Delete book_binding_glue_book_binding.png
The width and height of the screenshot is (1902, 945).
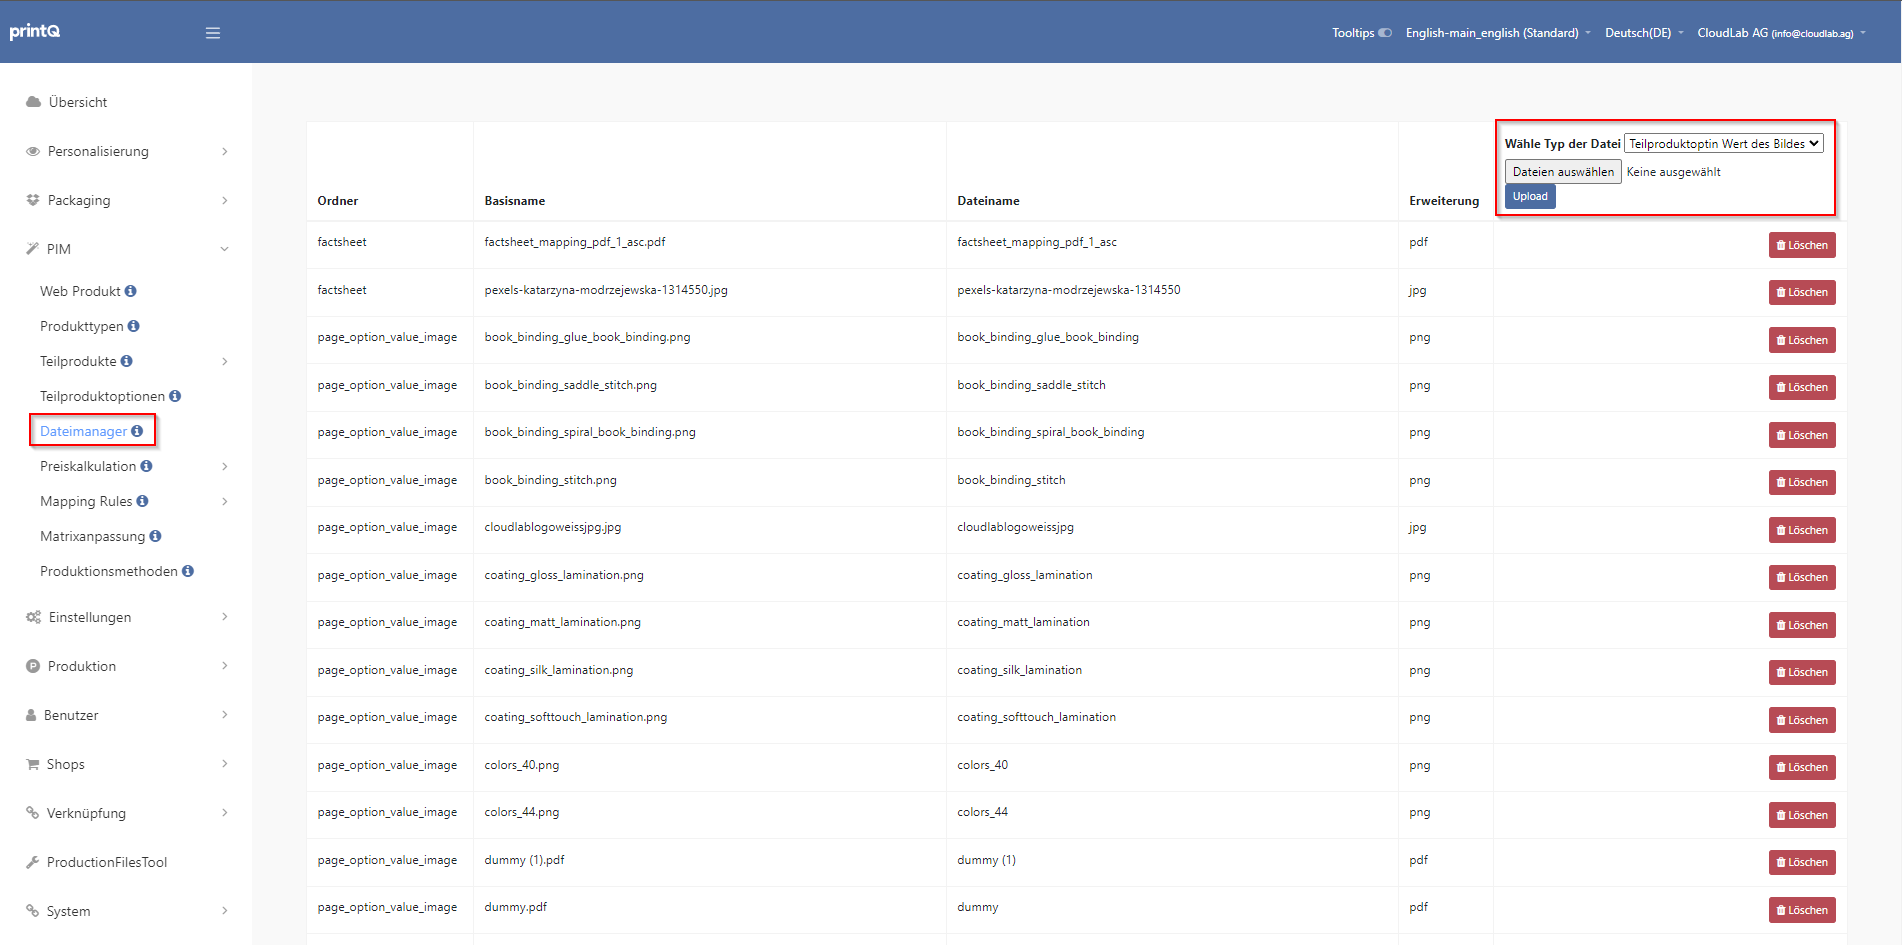[1802, 340]
